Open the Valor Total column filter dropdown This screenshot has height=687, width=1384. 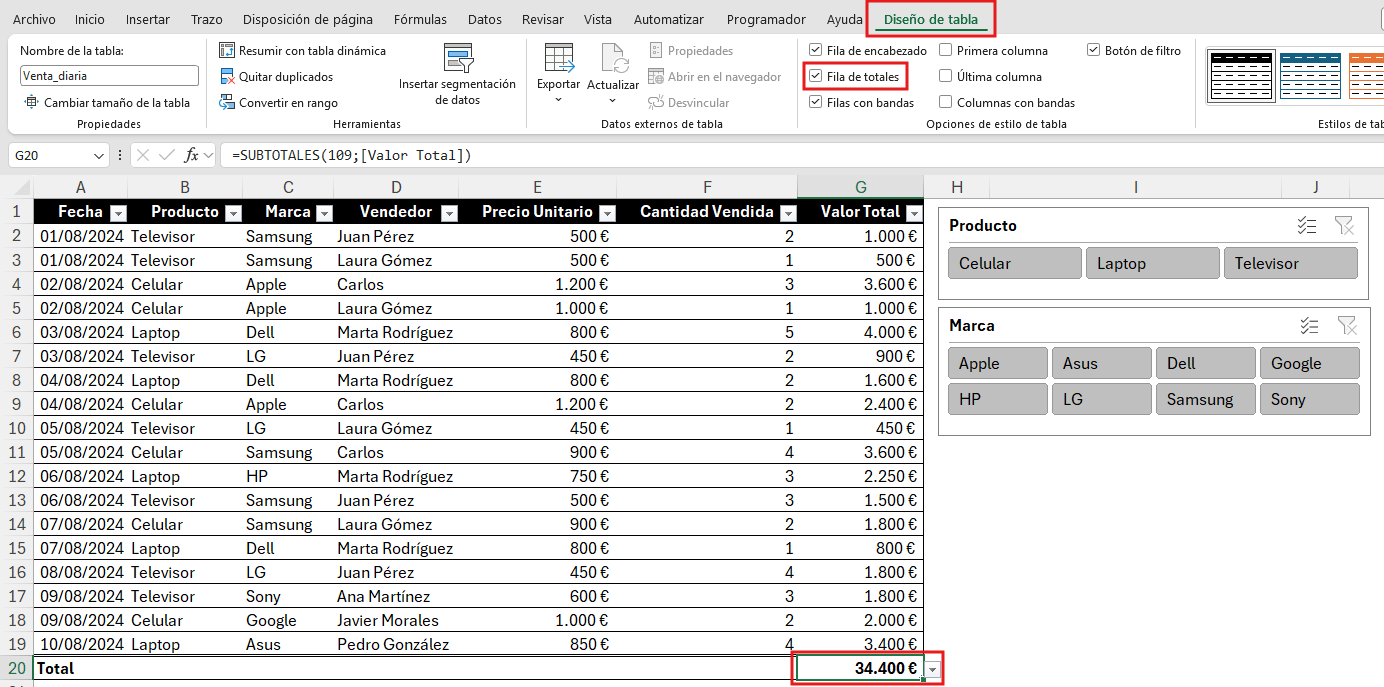(x=914, y=213)
